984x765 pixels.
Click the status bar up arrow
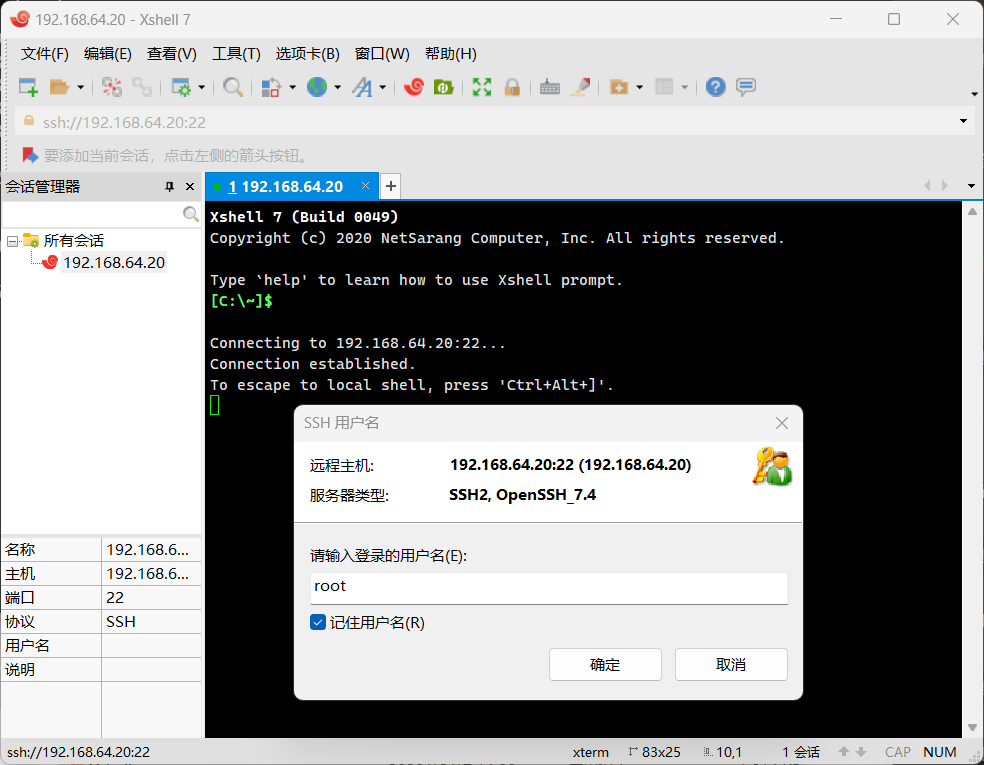point(844,752)
